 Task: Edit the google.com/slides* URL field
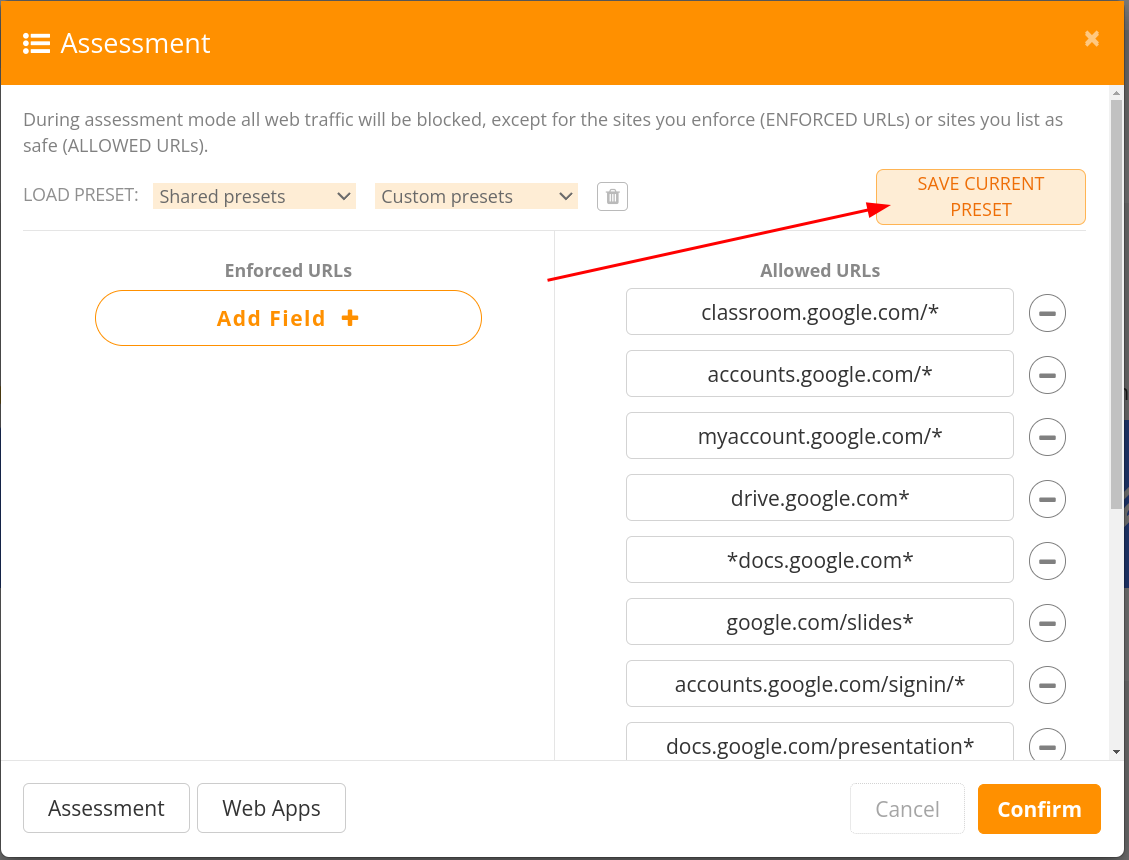[x=819, y=622]
